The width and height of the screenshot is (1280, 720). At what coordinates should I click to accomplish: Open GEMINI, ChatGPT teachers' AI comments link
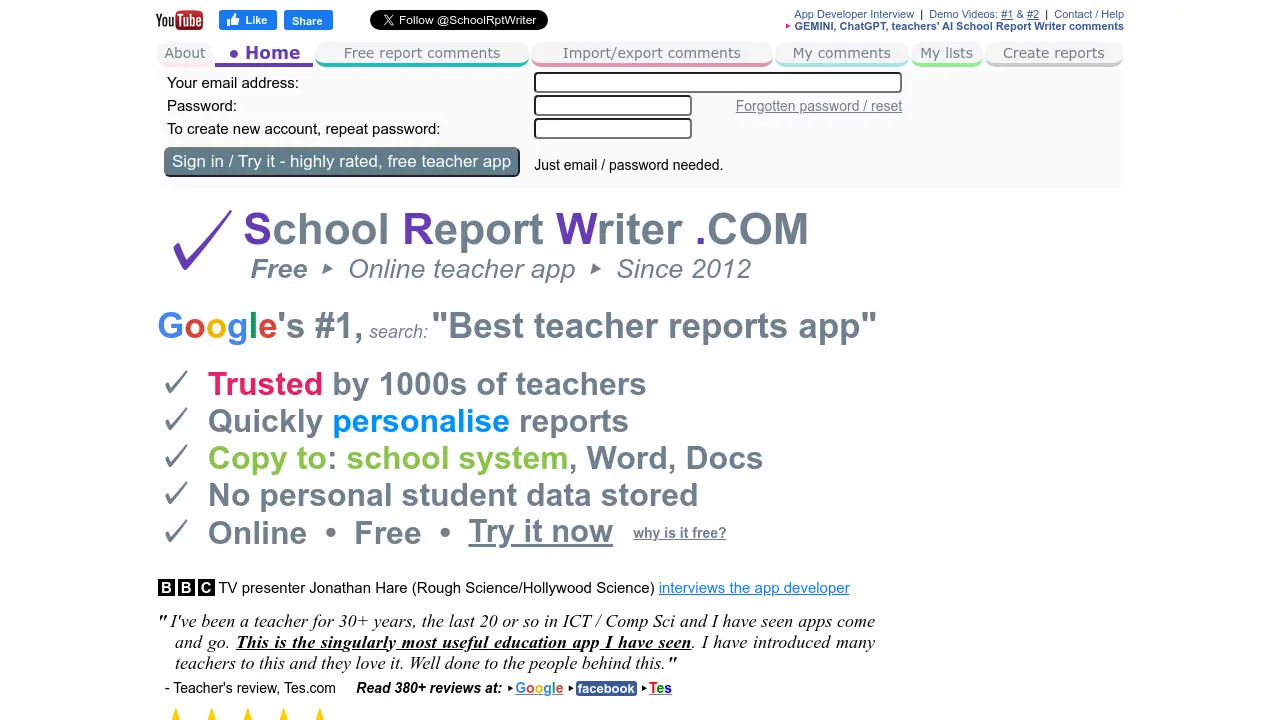(959, 26)
